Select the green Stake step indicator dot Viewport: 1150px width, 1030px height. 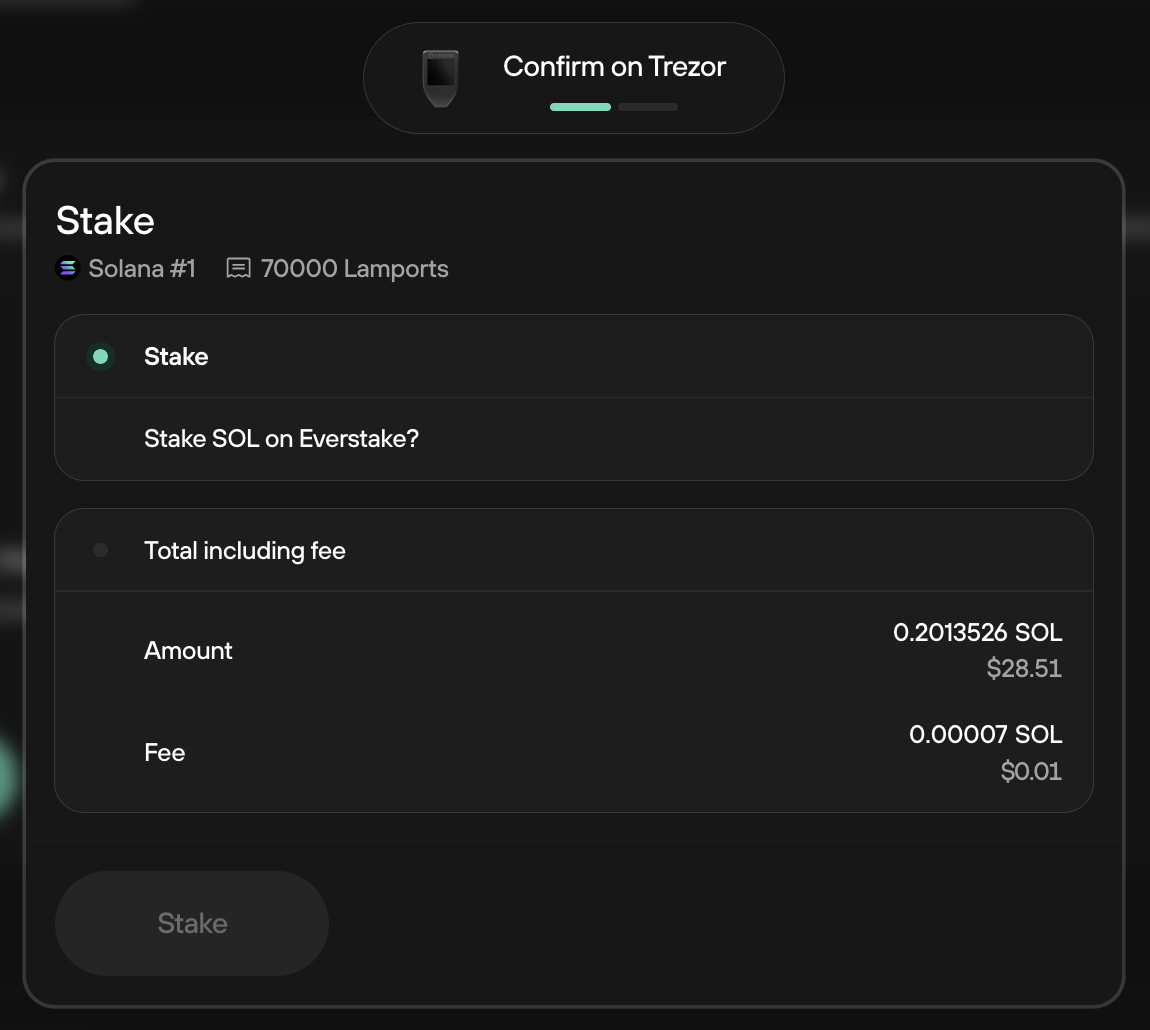tap(100, 357)
